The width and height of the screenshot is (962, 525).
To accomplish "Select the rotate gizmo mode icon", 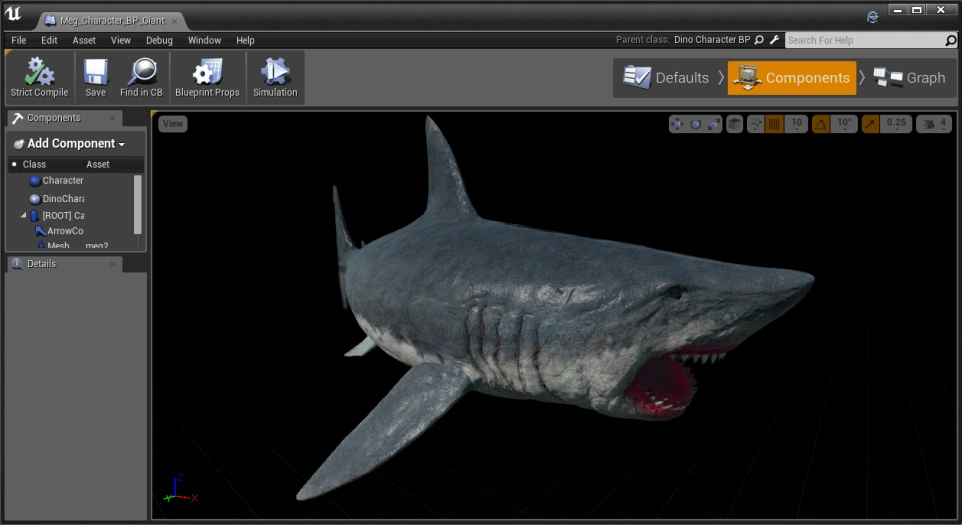I will (x=695, y=124).
